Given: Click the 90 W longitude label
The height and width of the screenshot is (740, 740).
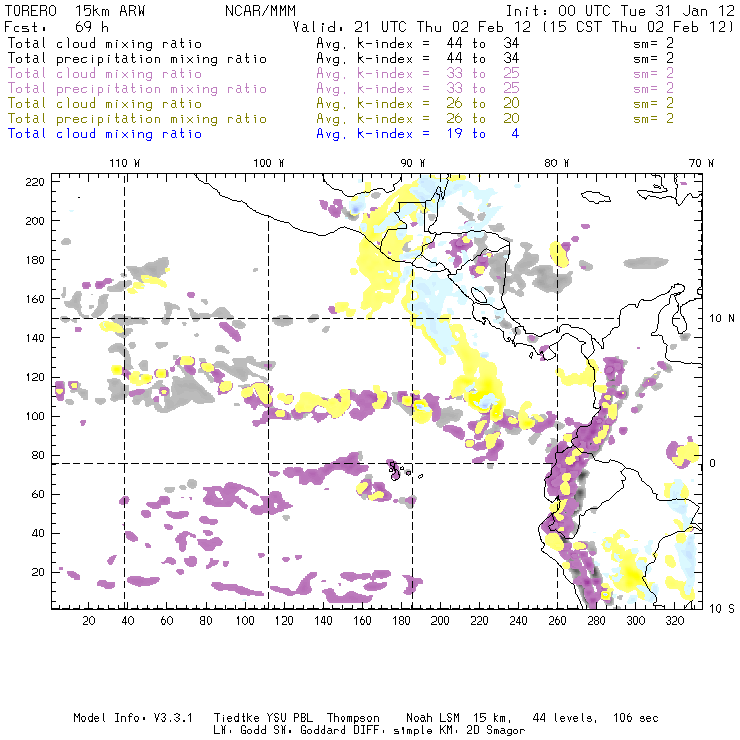Looking at the screenshot, I should tap(412, 163).
